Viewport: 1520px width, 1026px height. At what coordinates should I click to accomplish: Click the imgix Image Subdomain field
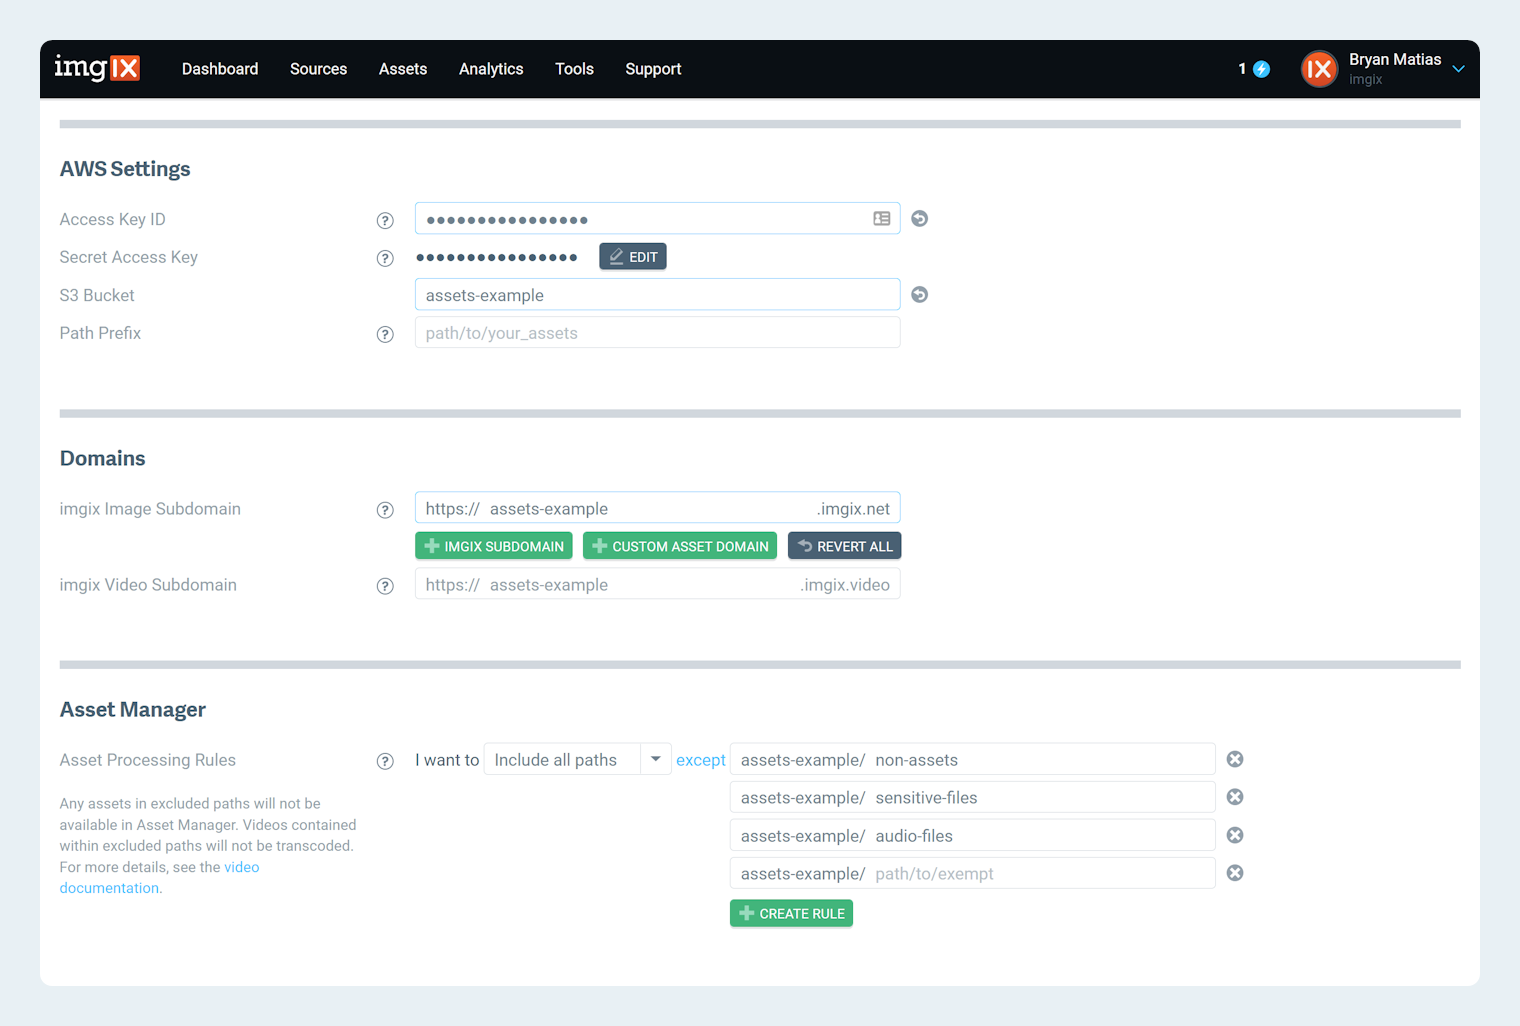click(x=657, y=508)
